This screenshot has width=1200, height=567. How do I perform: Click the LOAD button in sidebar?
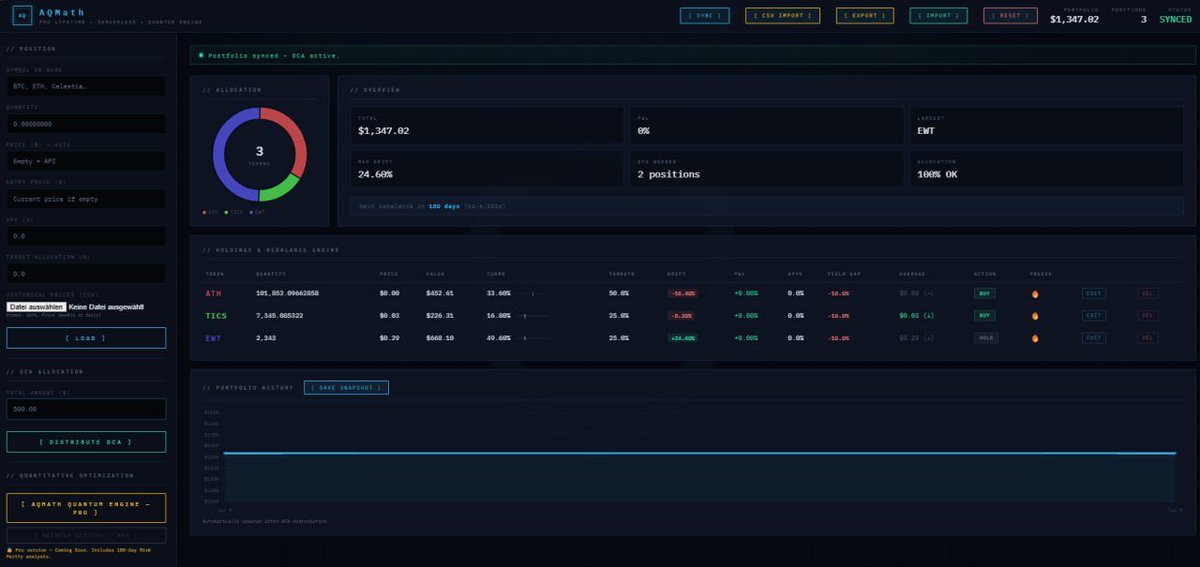coord(86,338)
